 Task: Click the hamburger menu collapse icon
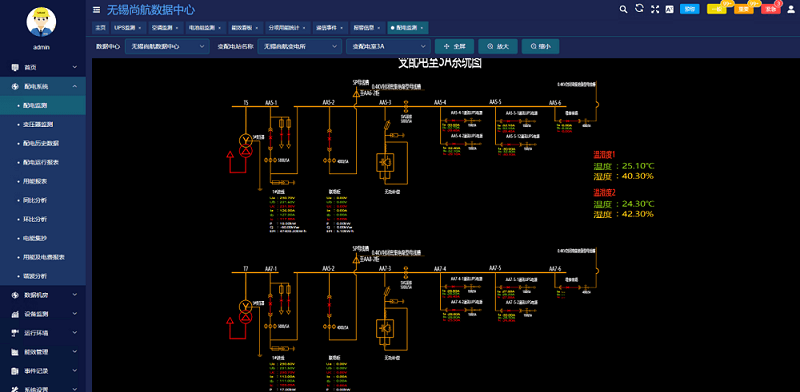(96, 10)
